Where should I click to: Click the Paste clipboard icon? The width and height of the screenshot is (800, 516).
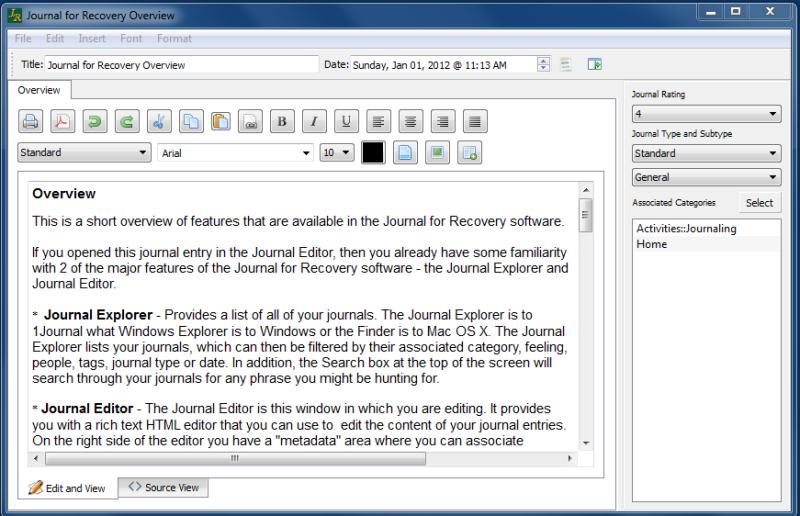coord(221,122)
